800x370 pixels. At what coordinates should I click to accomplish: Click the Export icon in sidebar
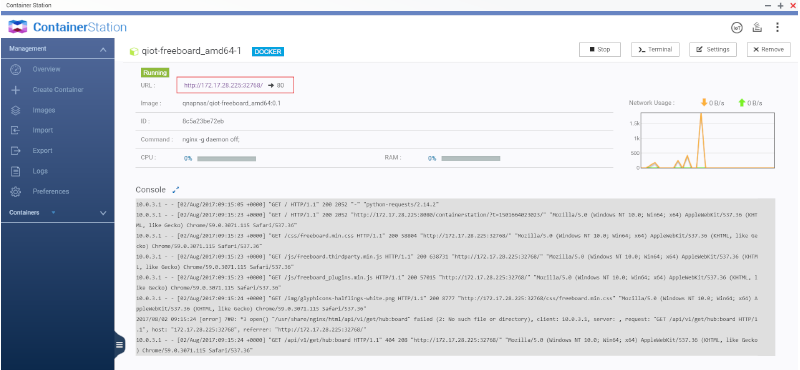[16, 151]
